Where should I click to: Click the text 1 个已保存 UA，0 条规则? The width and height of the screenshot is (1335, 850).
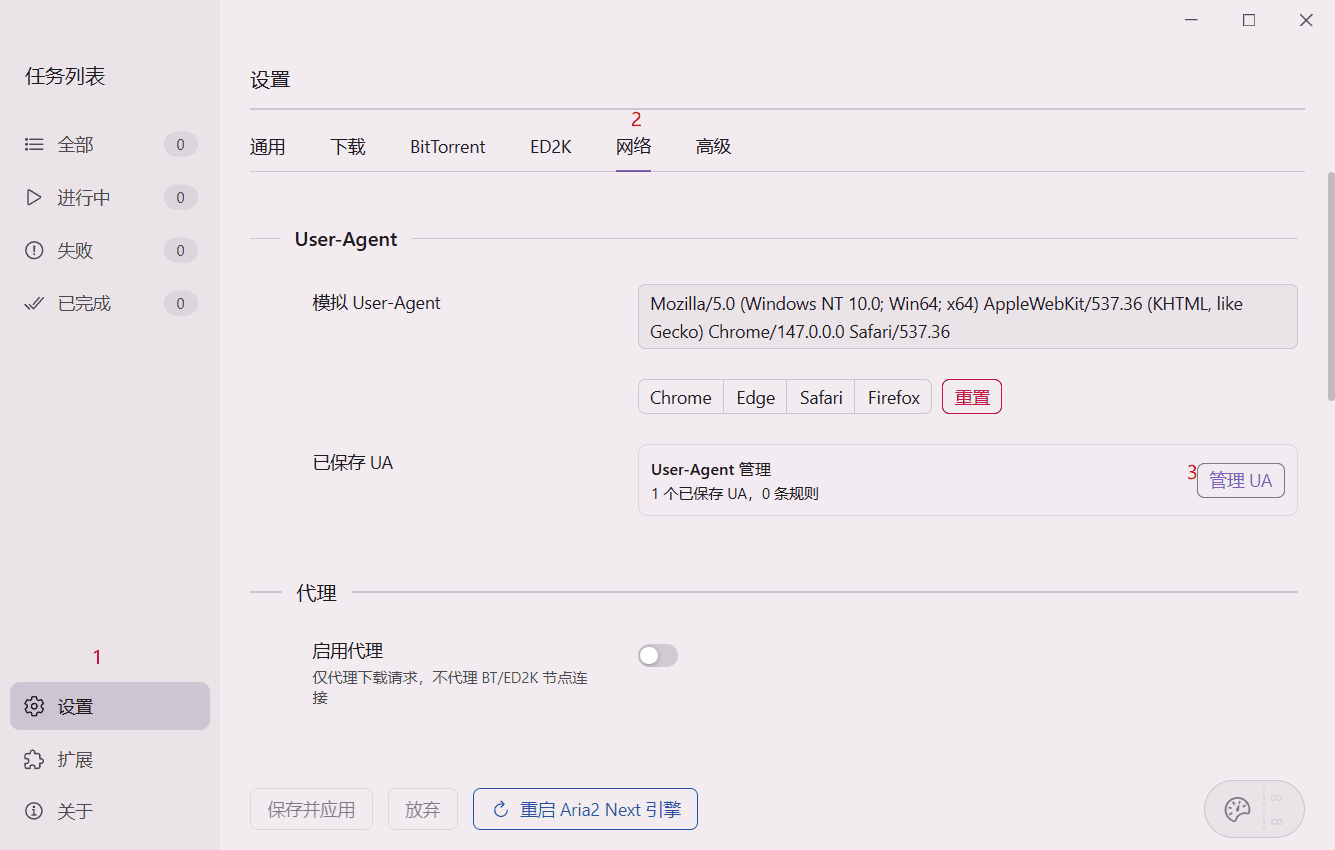click(x=735, y=494)
